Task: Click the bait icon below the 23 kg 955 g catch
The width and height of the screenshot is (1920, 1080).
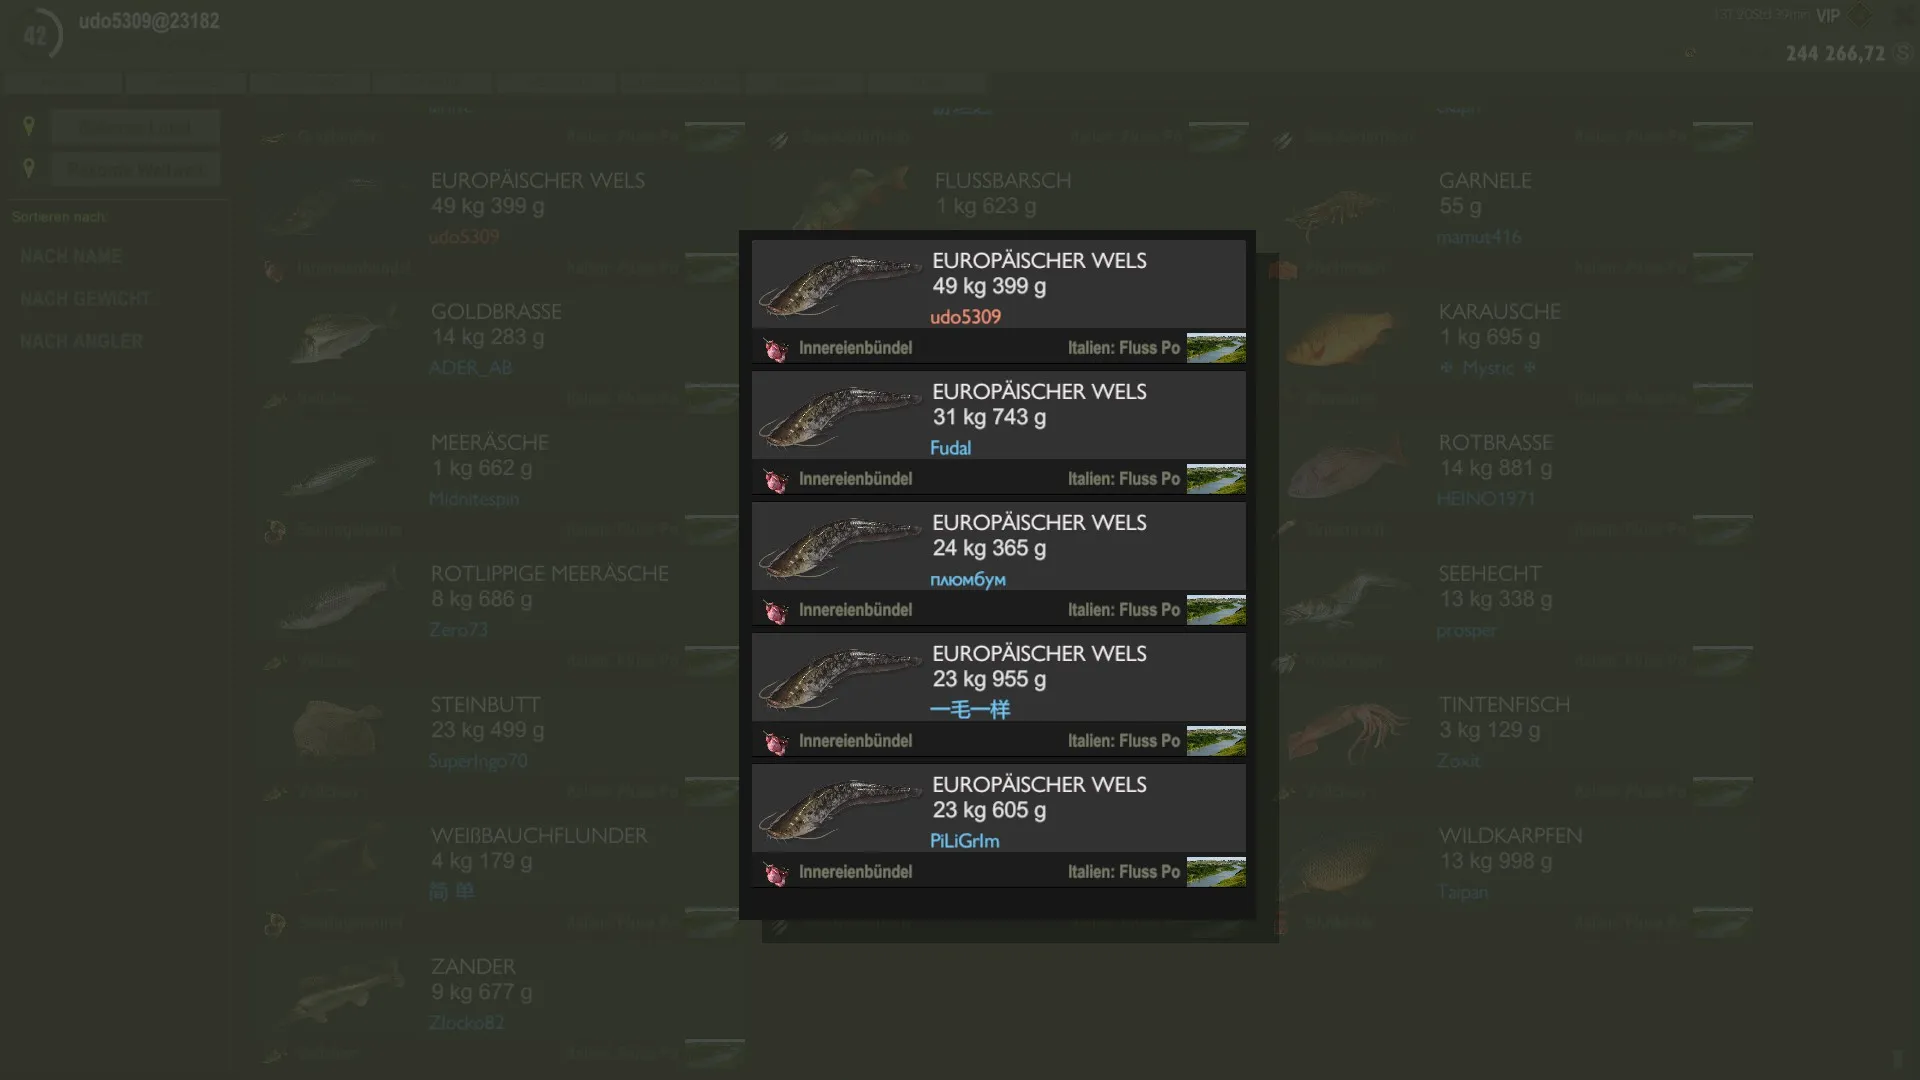Action: tap(775, 742)
